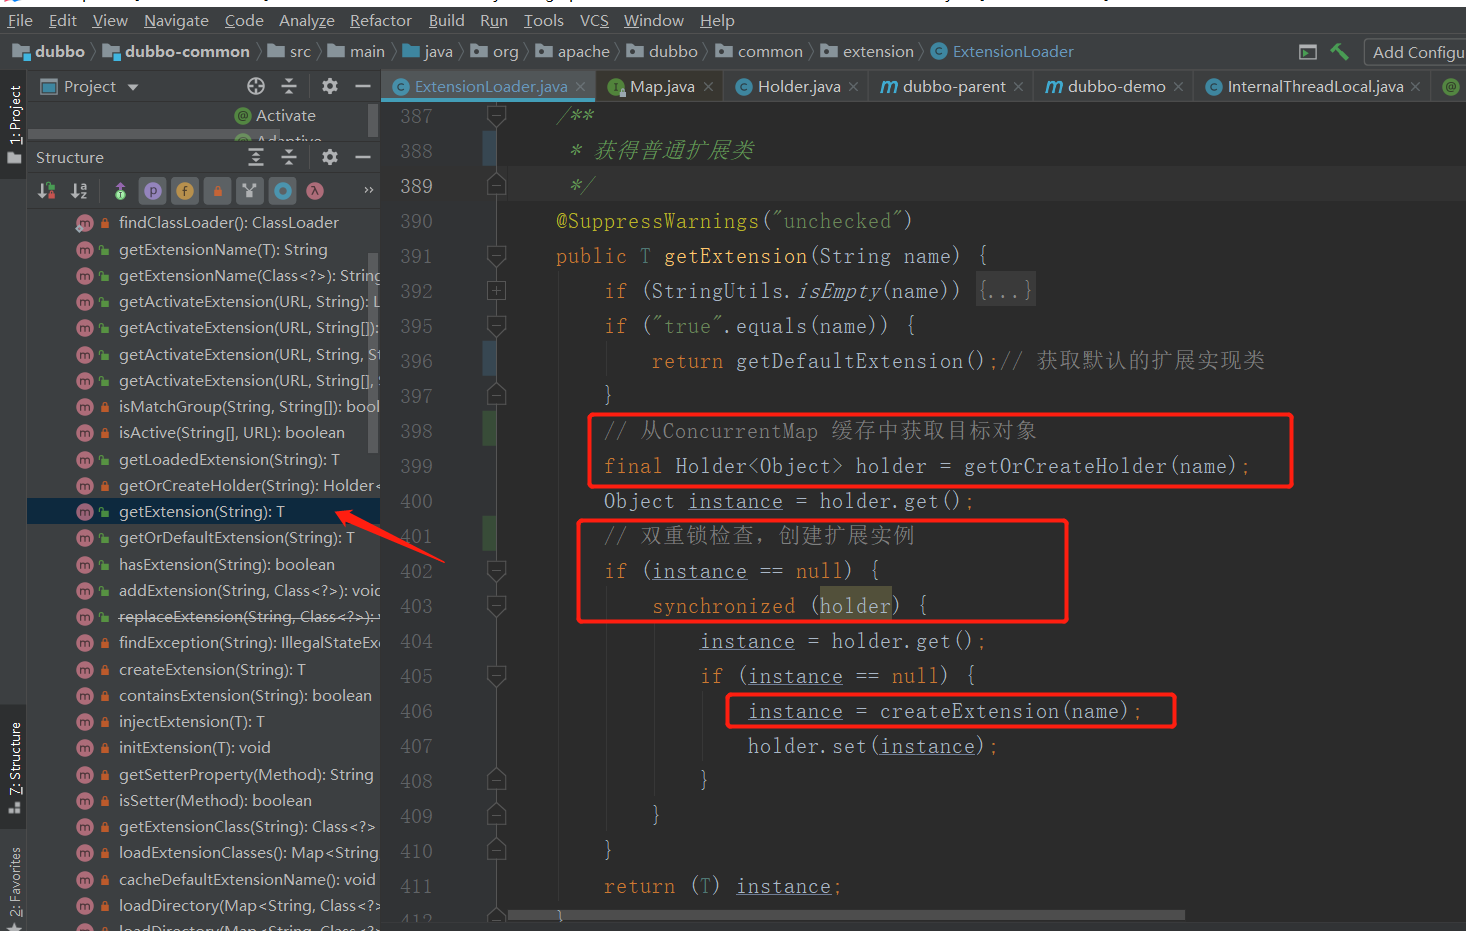Switch to the InternalThreadLocal.java tab
This screenshot has height=931, width=1466.
click(x=1314, y=87)
